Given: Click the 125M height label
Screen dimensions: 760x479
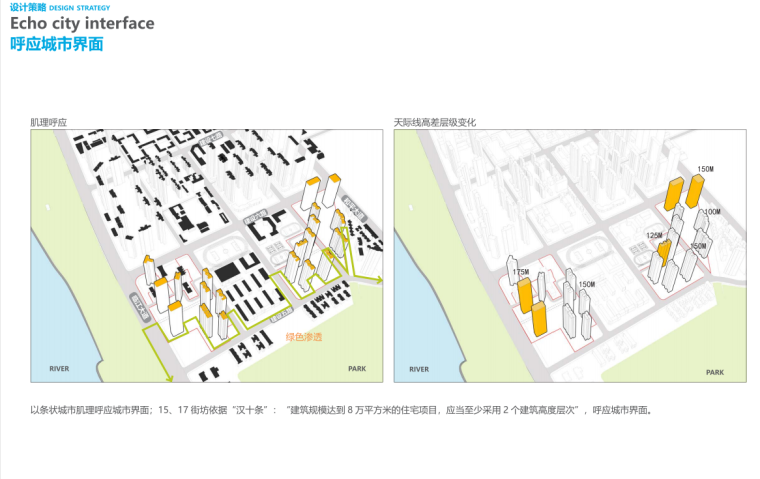Looking at the screenshot, I should (x=655, y=236).
